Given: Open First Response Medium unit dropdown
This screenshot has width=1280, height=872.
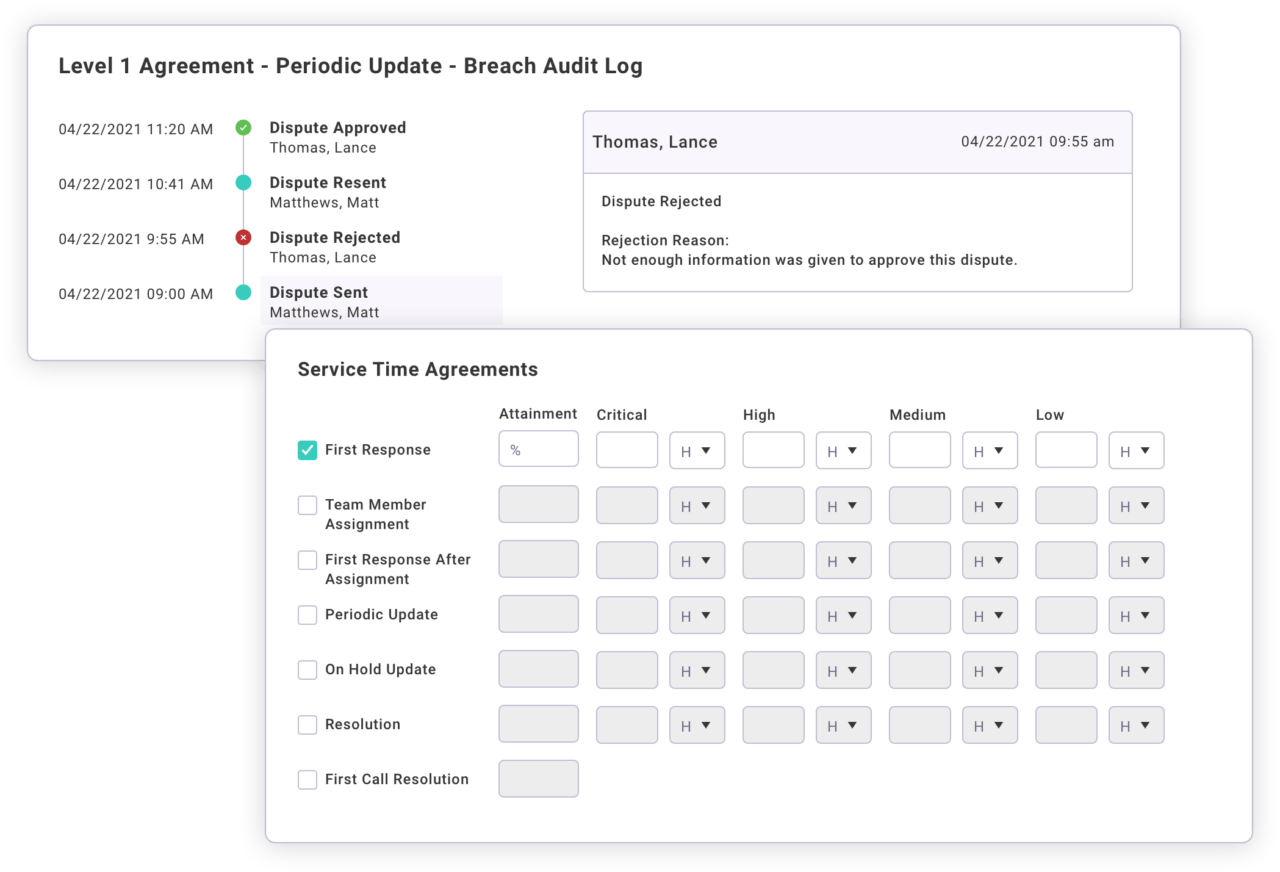Looking at the screenshot, I should [x=989, y=450].
